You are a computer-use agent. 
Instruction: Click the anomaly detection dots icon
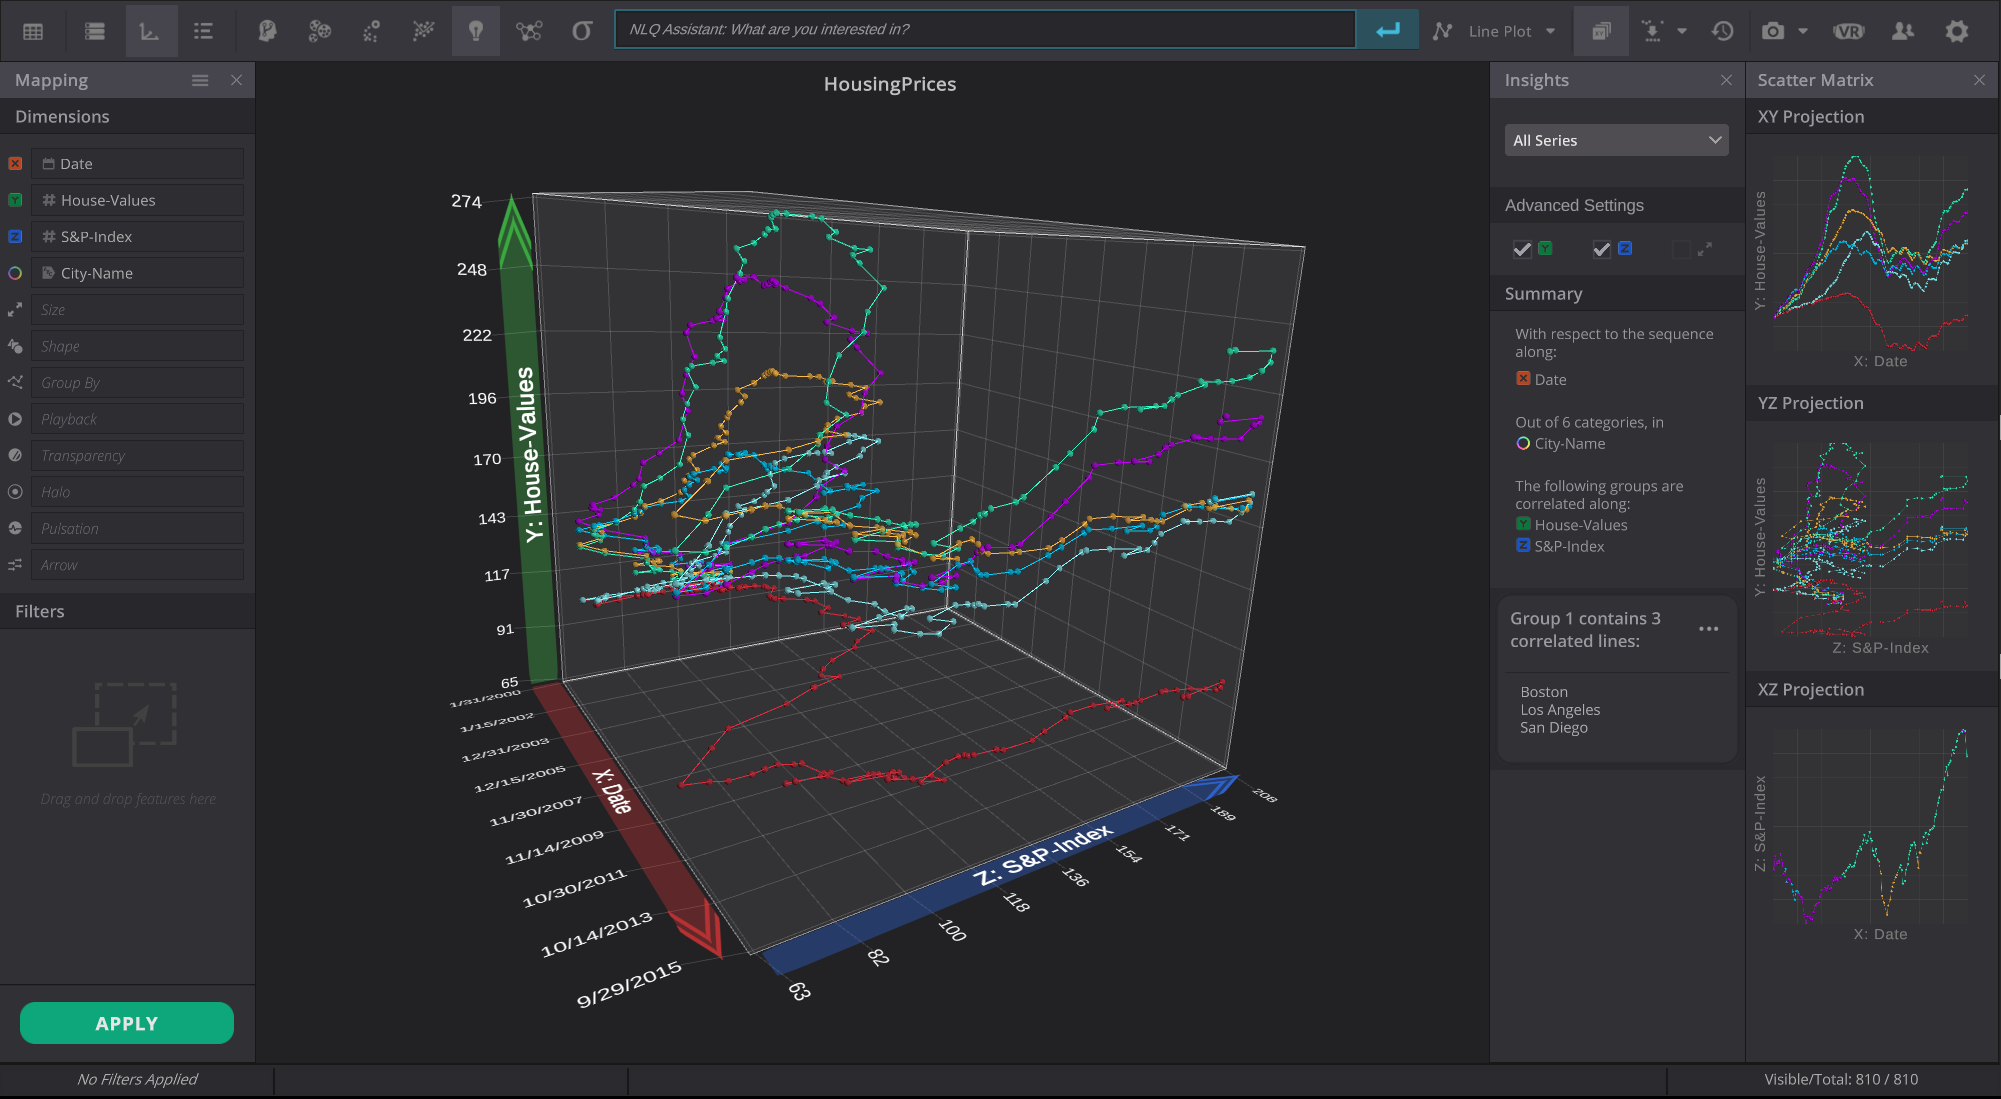point(371,31)
